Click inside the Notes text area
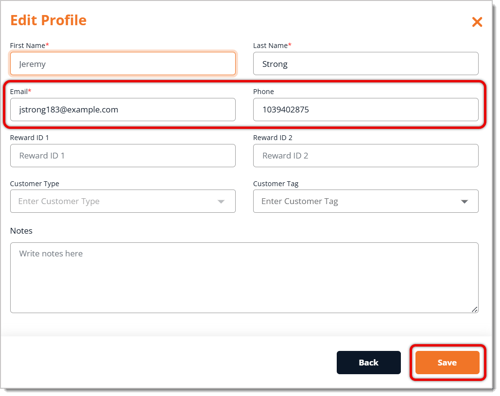The image size is (500, 396). (244, 277)
